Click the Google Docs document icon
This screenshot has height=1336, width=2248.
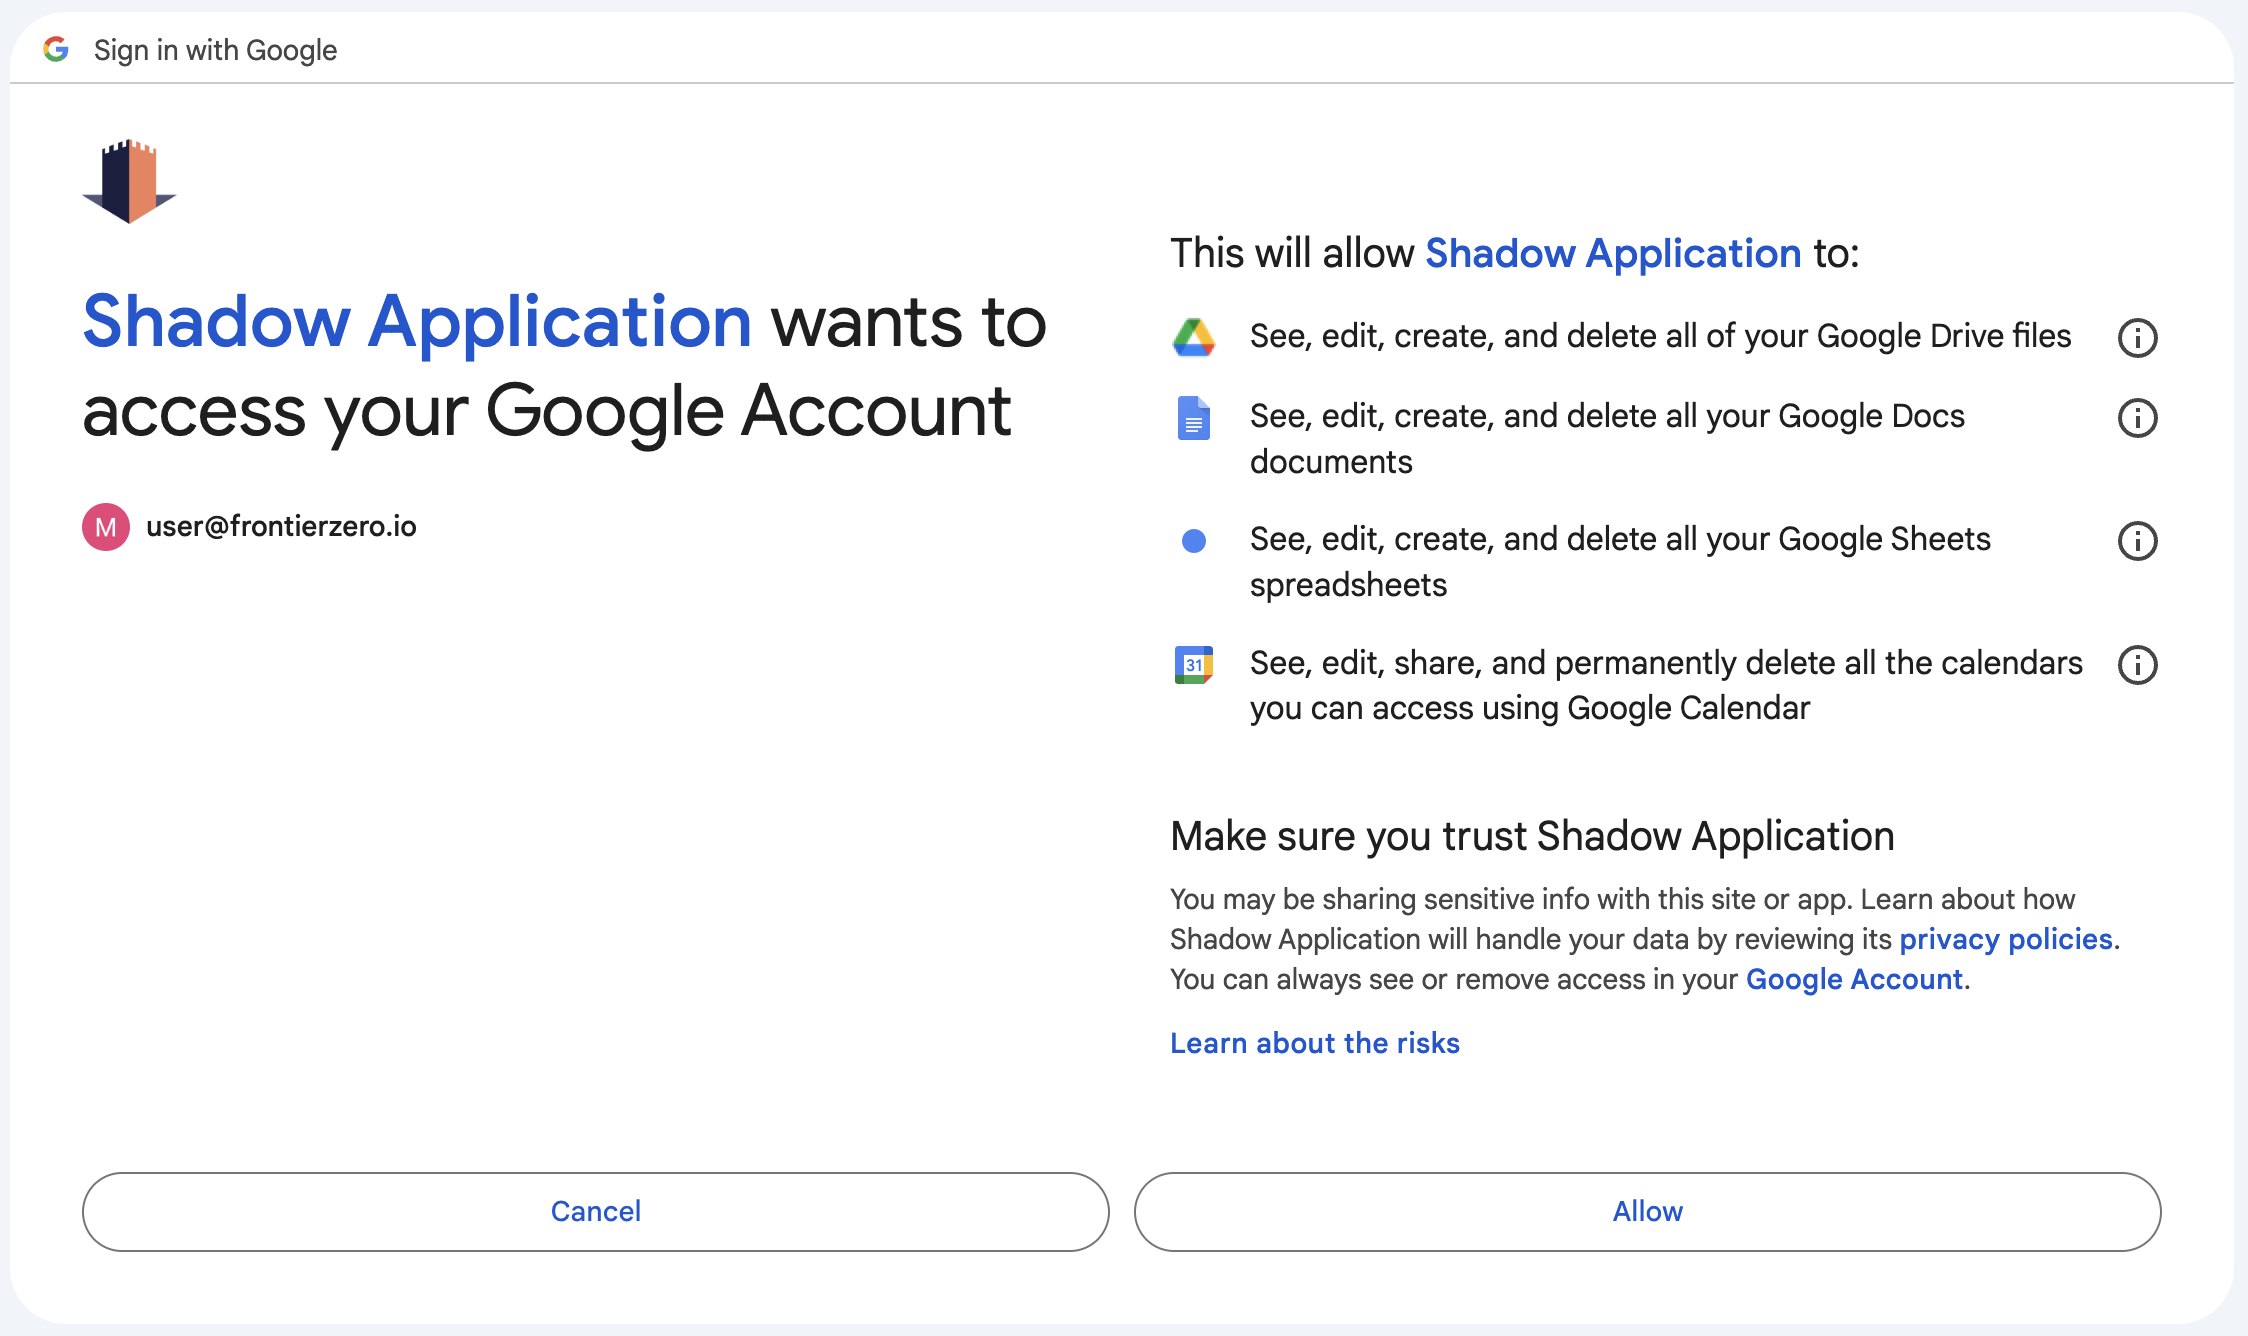tap(1193, 418)
